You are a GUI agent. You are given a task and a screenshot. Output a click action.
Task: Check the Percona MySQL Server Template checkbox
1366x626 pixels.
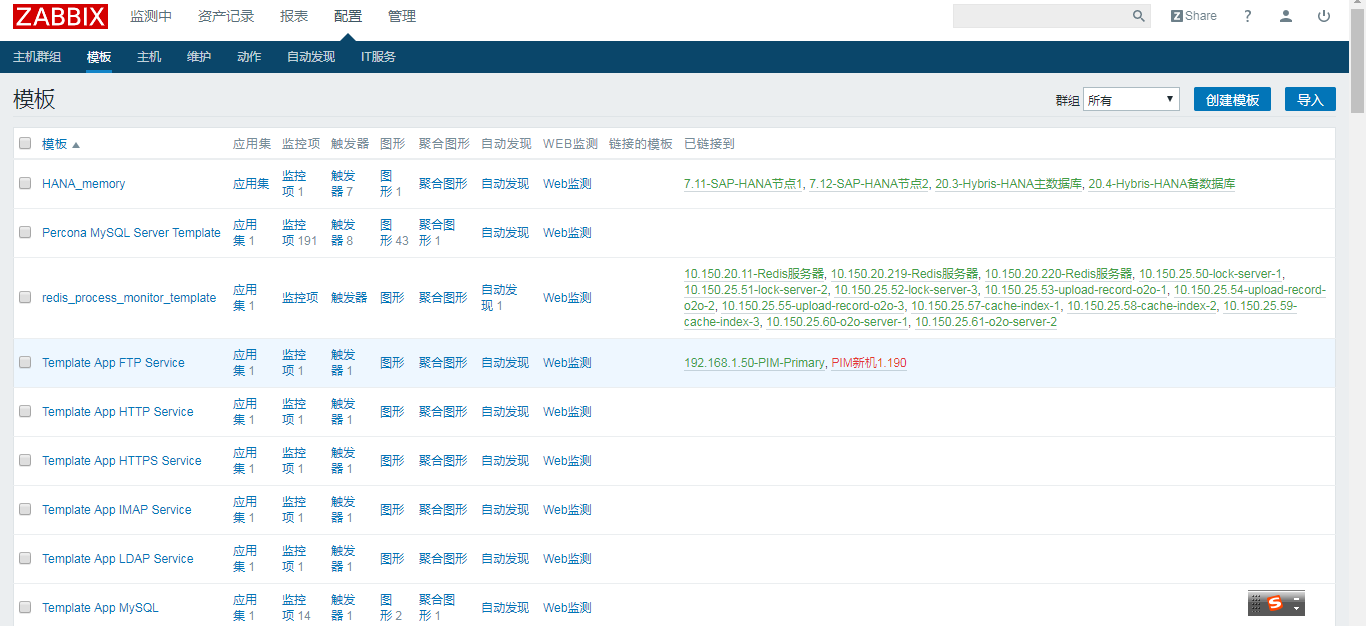click(25, 233)
